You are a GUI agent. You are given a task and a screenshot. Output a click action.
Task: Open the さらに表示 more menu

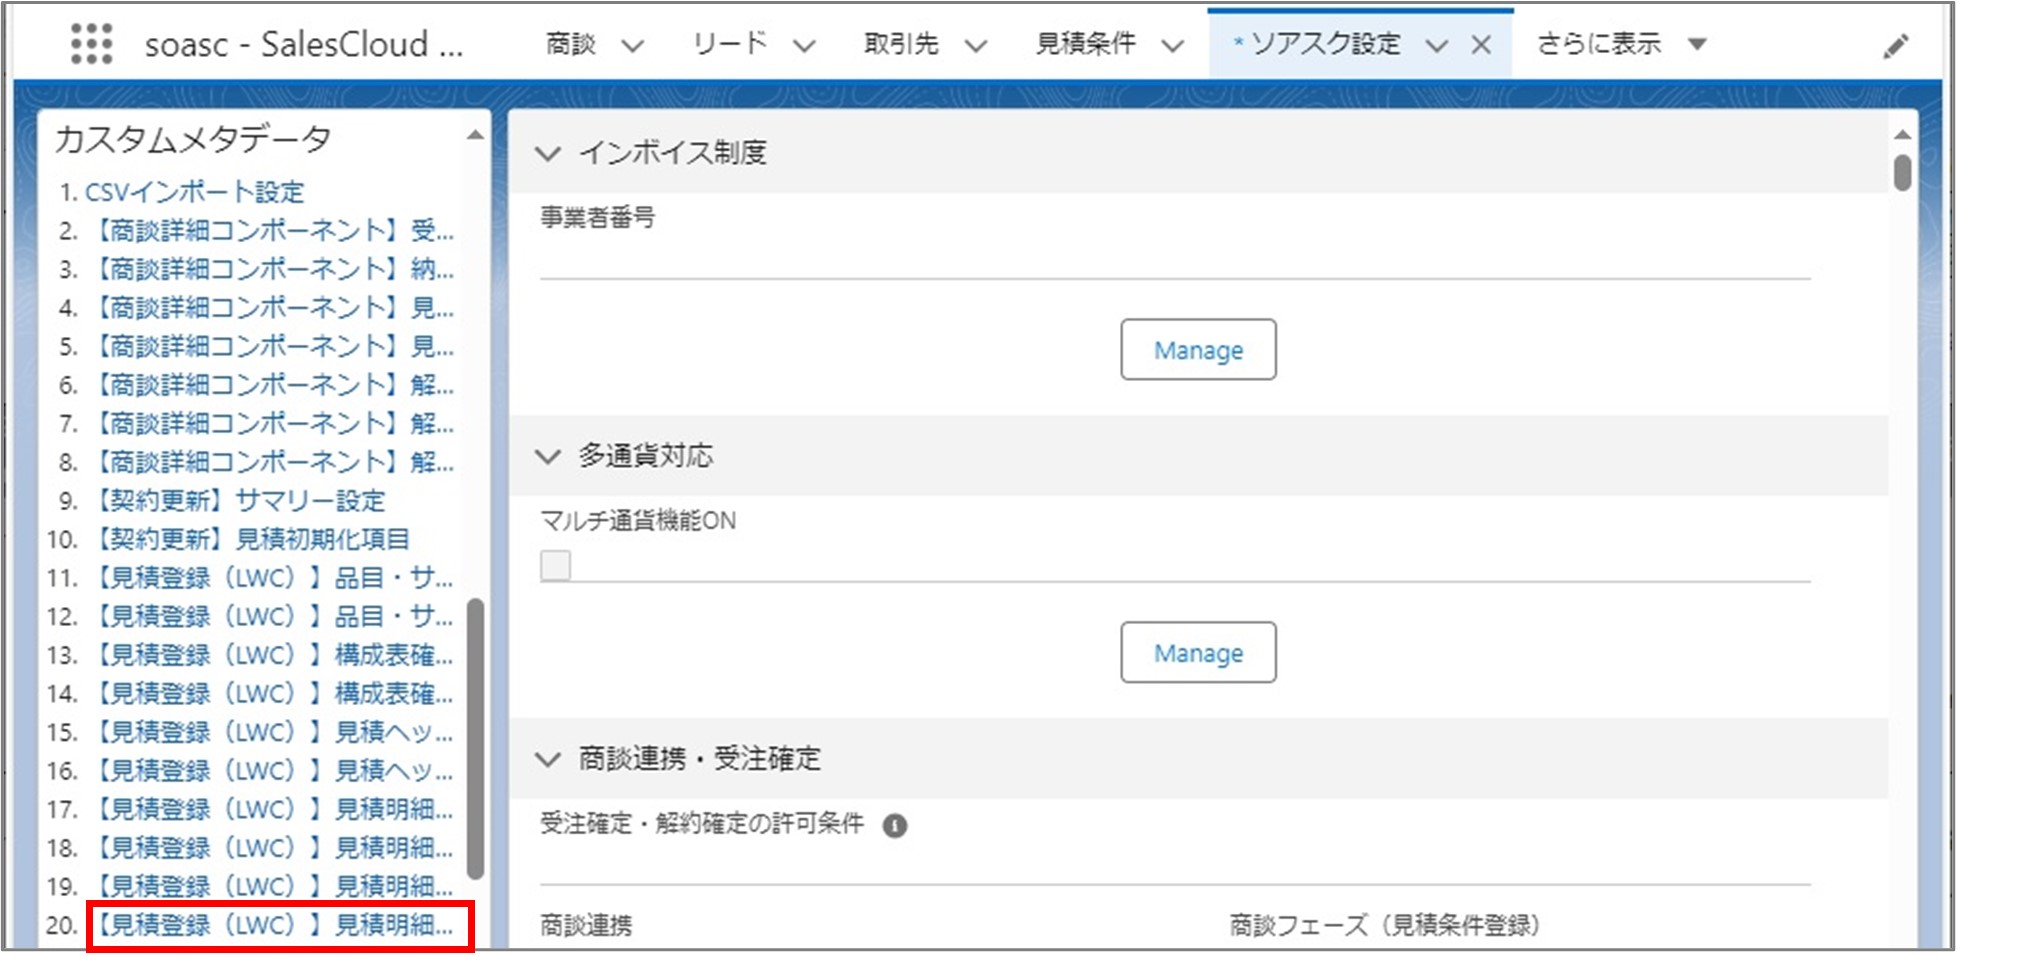(x=1620, y=44)
